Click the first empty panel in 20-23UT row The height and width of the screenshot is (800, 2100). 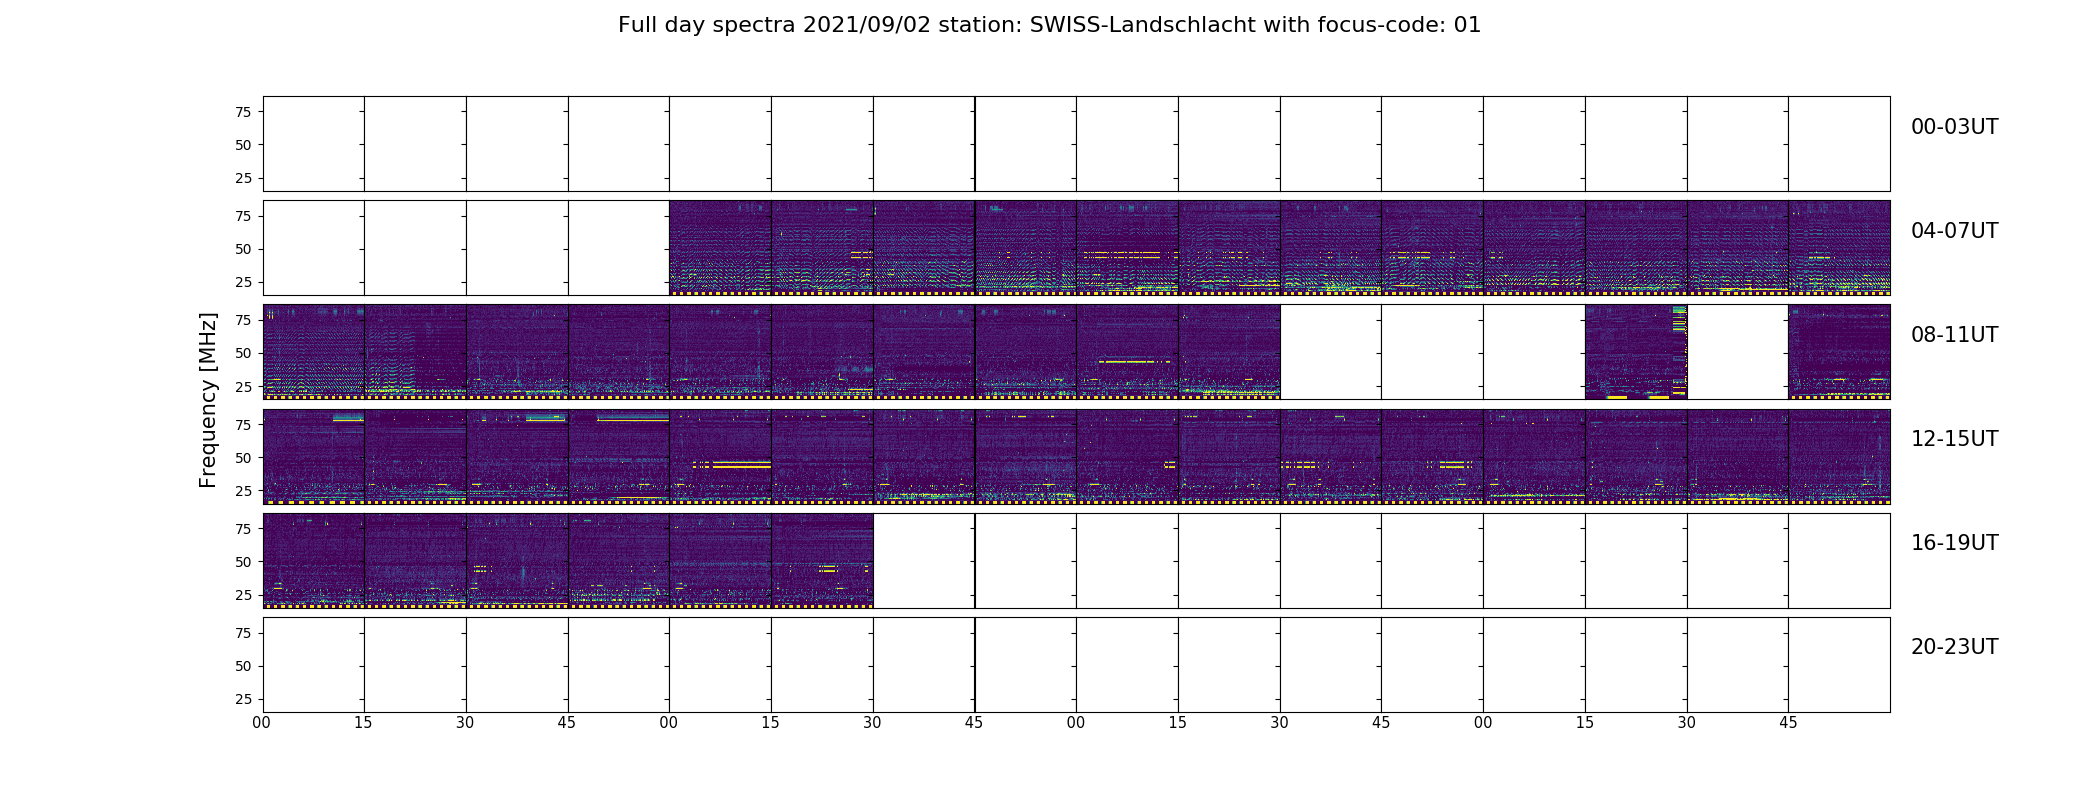tap(313, 665)
